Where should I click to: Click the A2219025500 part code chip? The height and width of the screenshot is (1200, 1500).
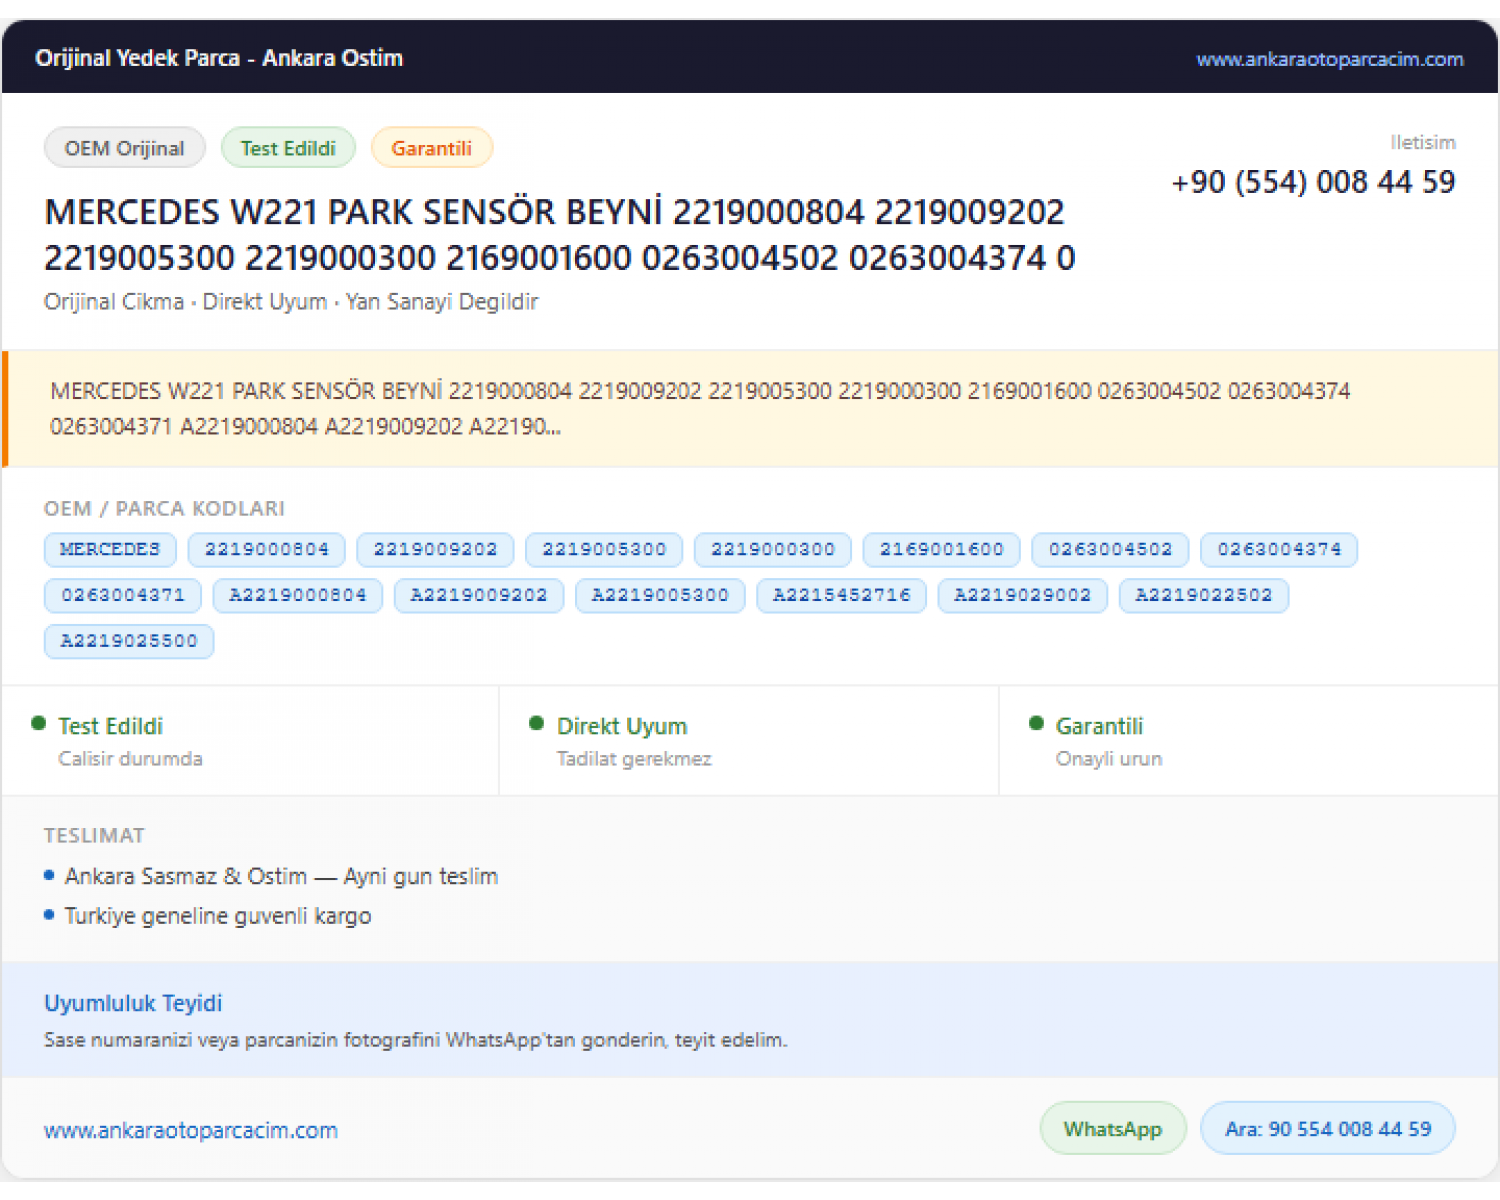pos(129,641)
